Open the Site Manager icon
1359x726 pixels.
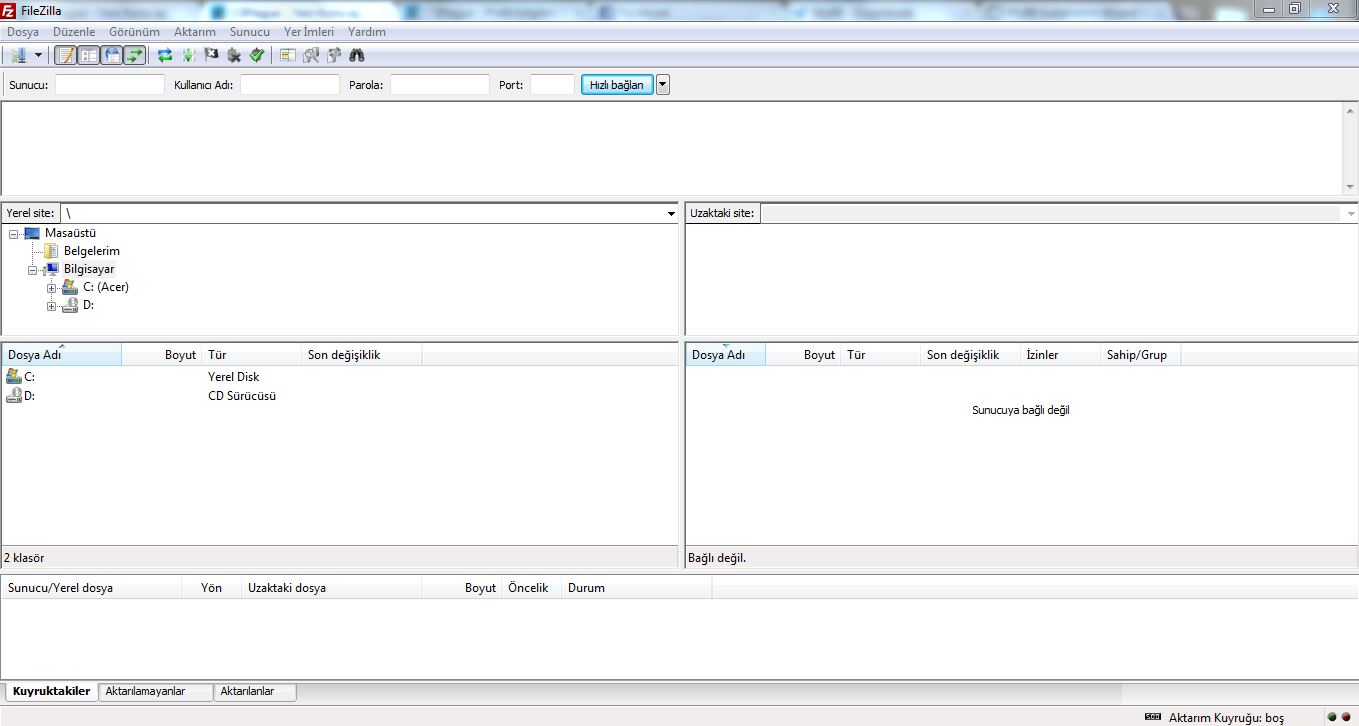point(19,56)
